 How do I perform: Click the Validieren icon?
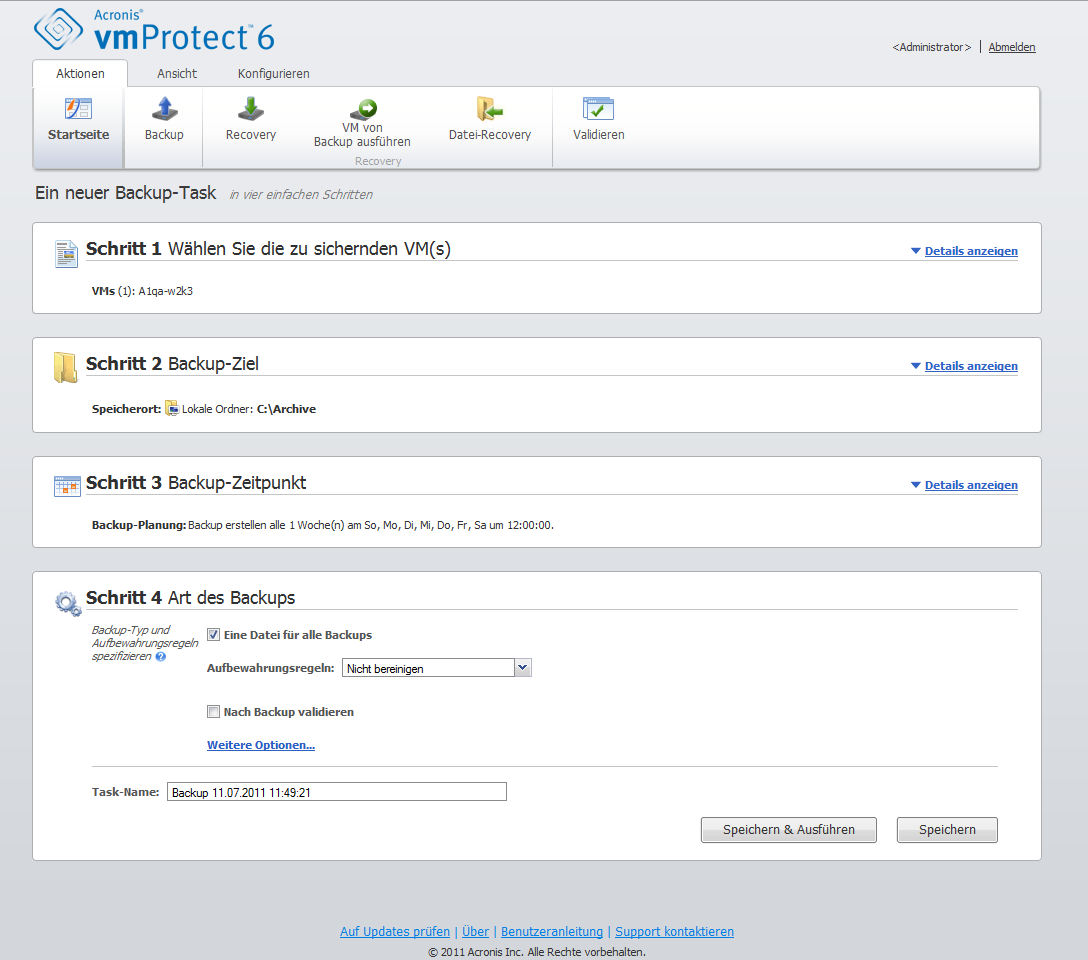pos(598,110)
